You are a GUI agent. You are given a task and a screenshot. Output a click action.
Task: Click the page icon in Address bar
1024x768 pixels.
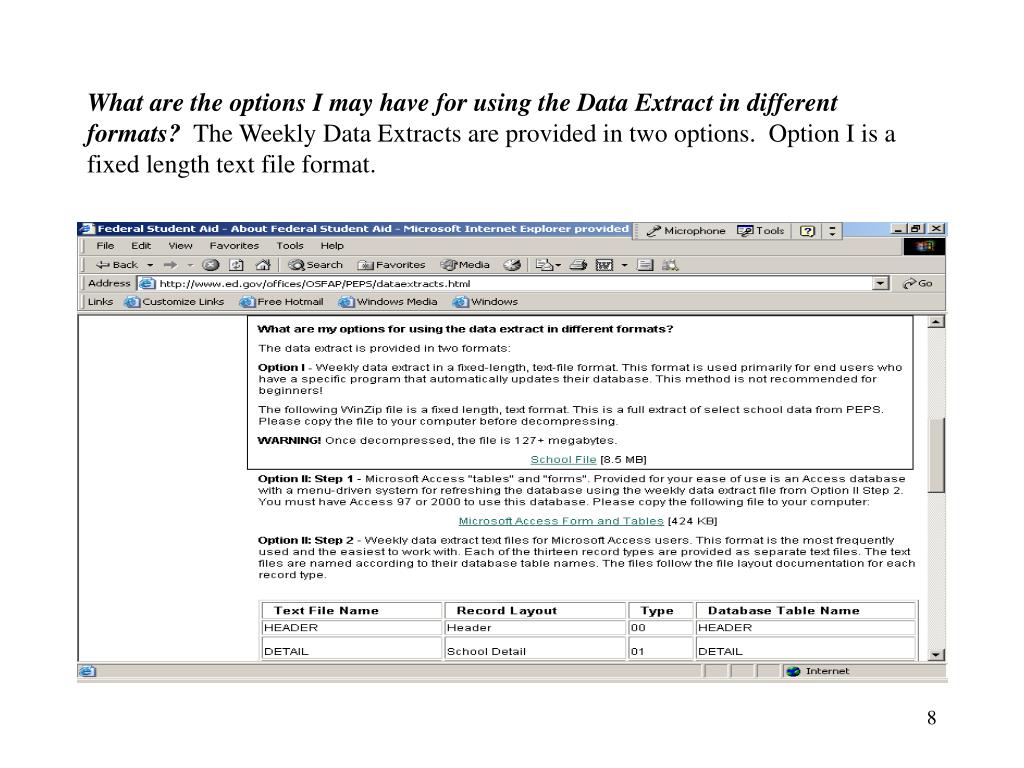[x=147, y=283]
